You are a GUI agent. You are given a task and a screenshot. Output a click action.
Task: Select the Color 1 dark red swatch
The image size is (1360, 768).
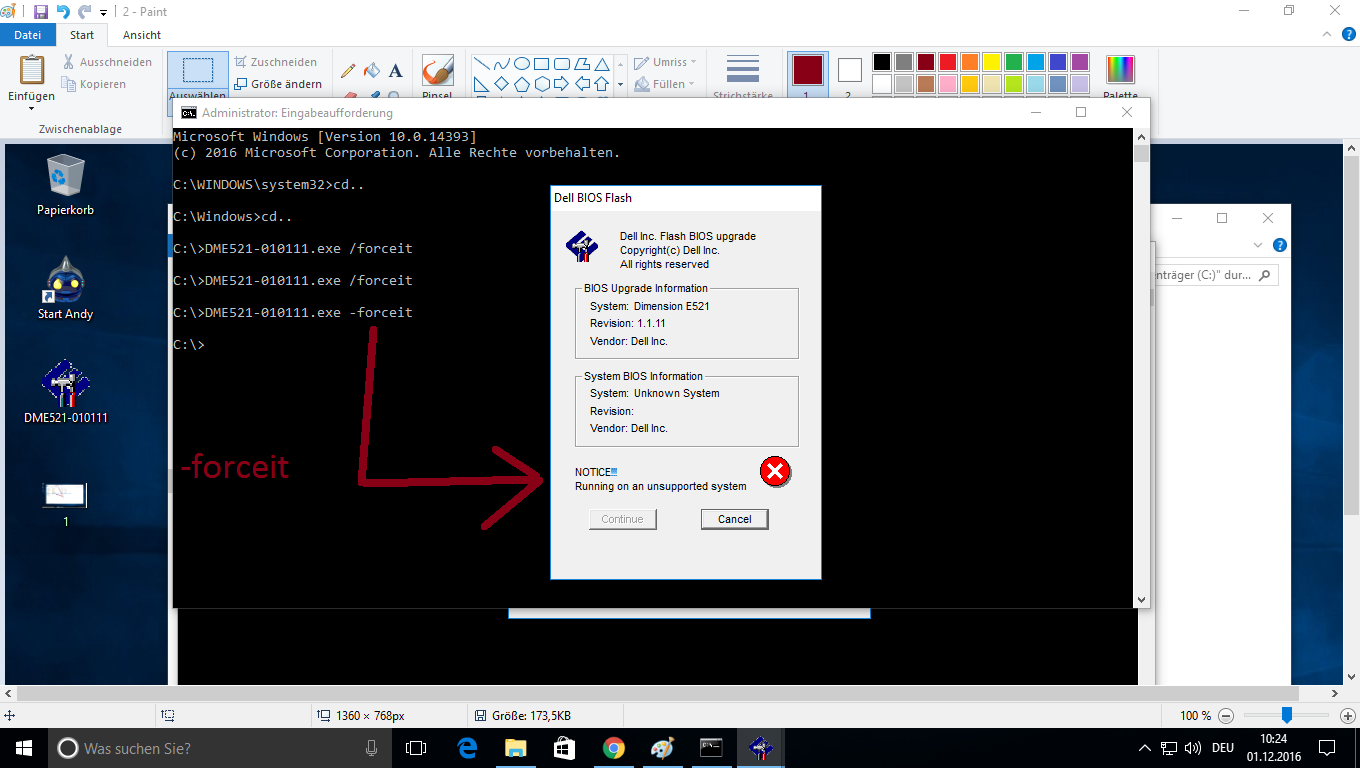click(x=807, y=70)
